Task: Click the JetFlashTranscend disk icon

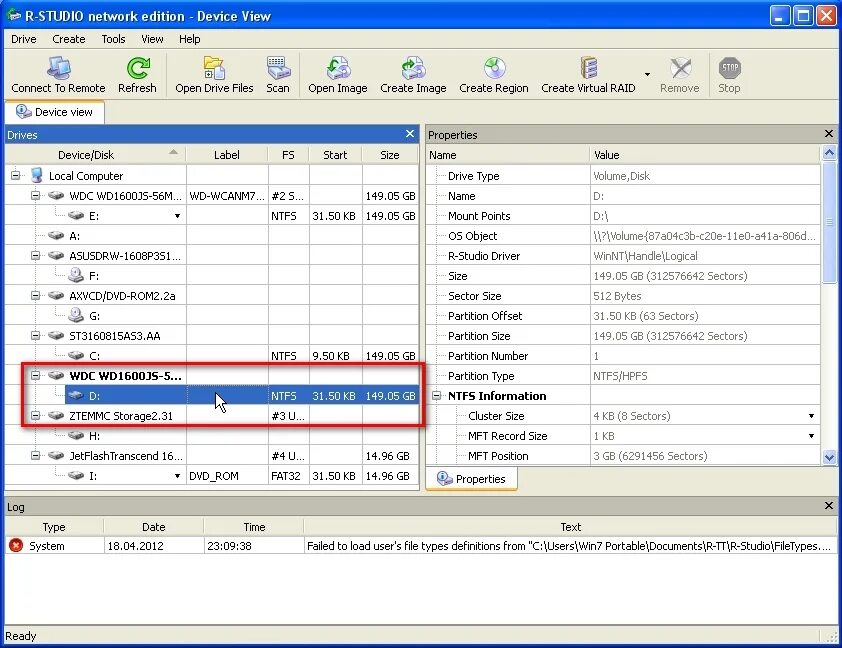Action: (x=56, y=456)
